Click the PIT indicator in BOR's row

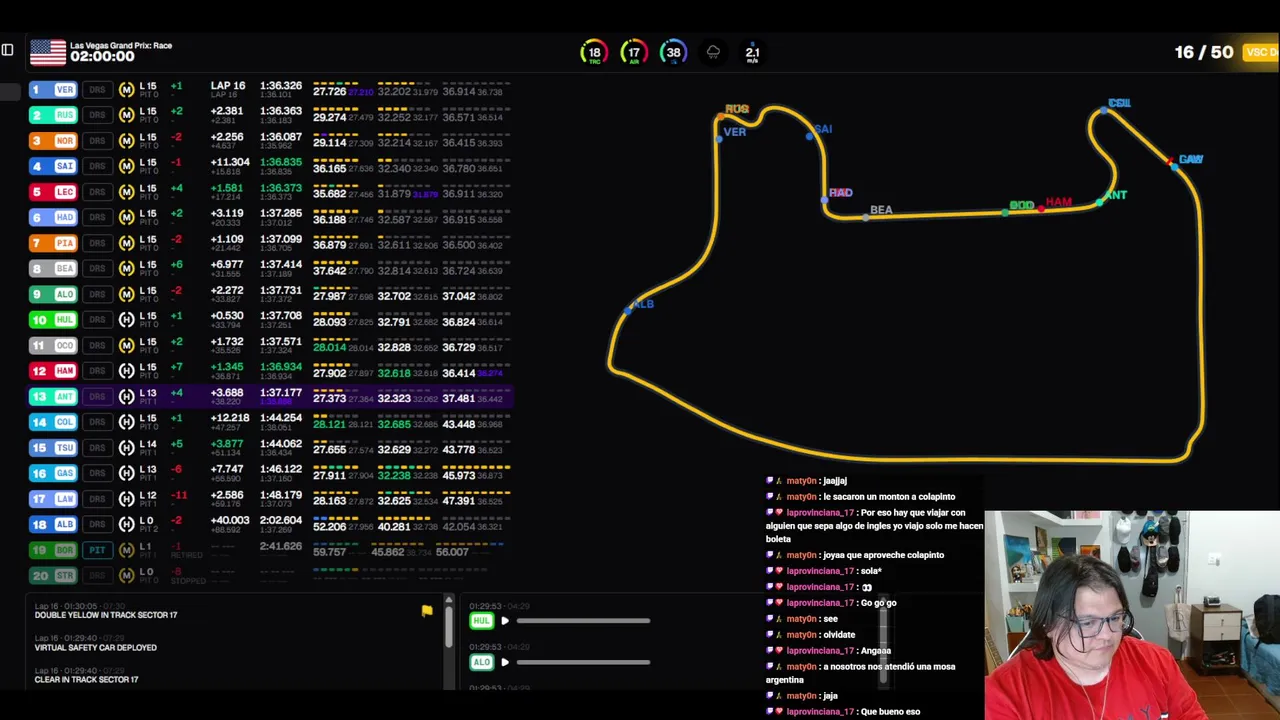[x=97, y=550]
